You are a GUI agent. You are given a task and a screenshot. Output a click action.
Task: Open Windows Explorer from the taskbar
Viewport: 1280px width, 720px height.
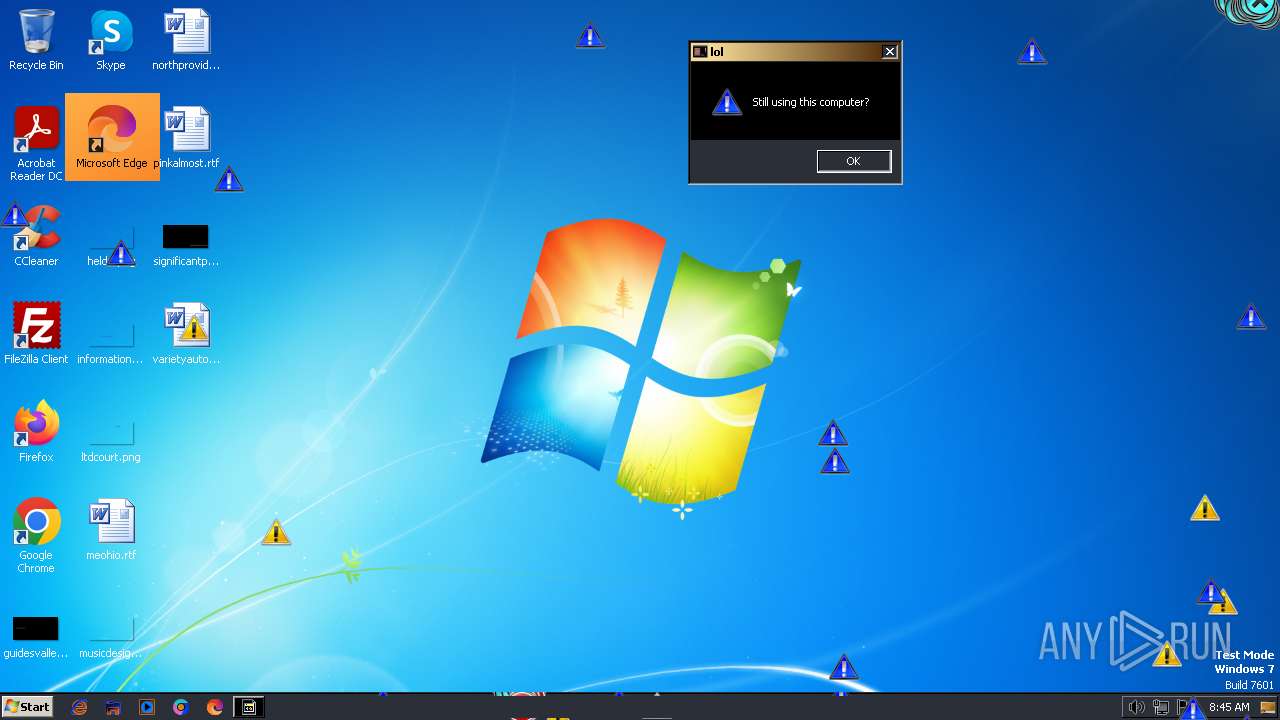point(113,707)
